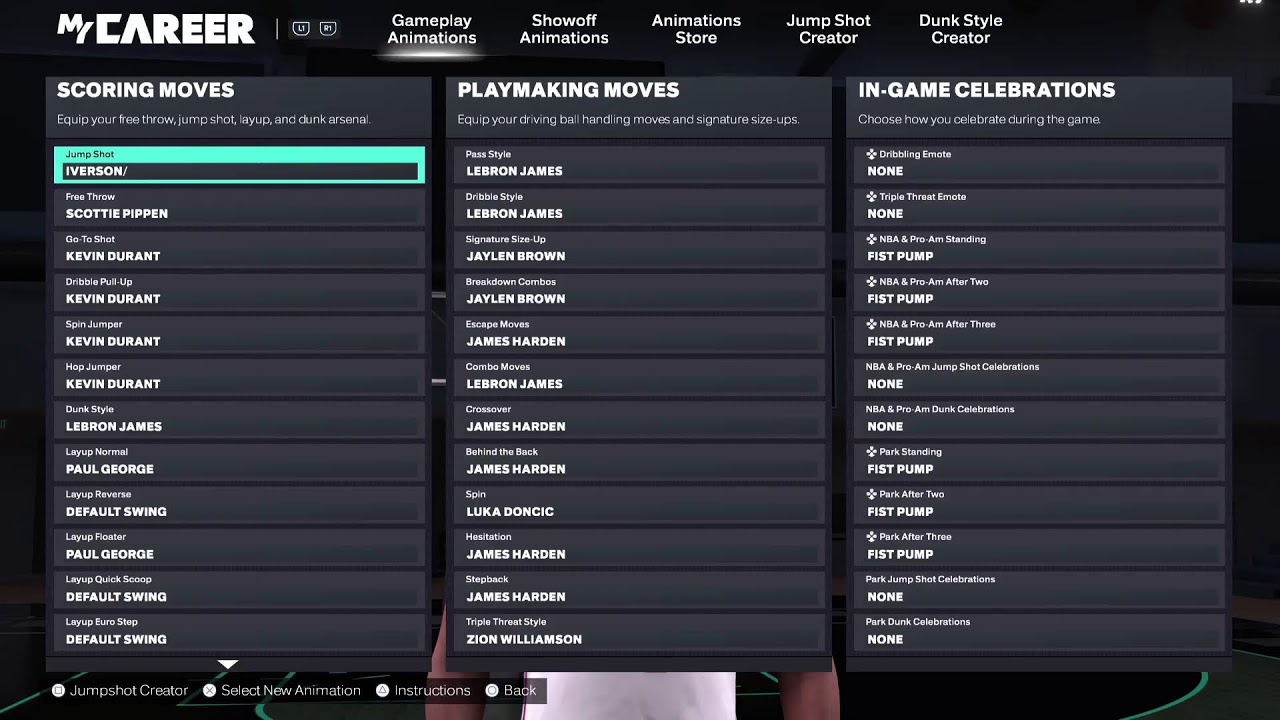Choose the Dunk Style row
The height and width of the screenshot is (720, 1280).
(x=239, y=419)
